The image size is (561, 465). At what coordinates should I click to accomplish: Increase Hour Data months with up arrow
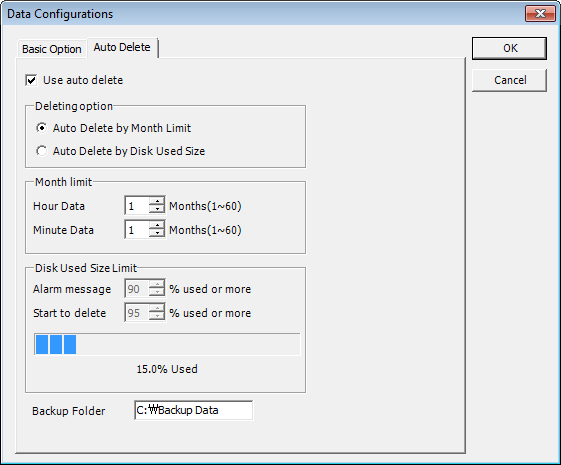pos(157,201)
